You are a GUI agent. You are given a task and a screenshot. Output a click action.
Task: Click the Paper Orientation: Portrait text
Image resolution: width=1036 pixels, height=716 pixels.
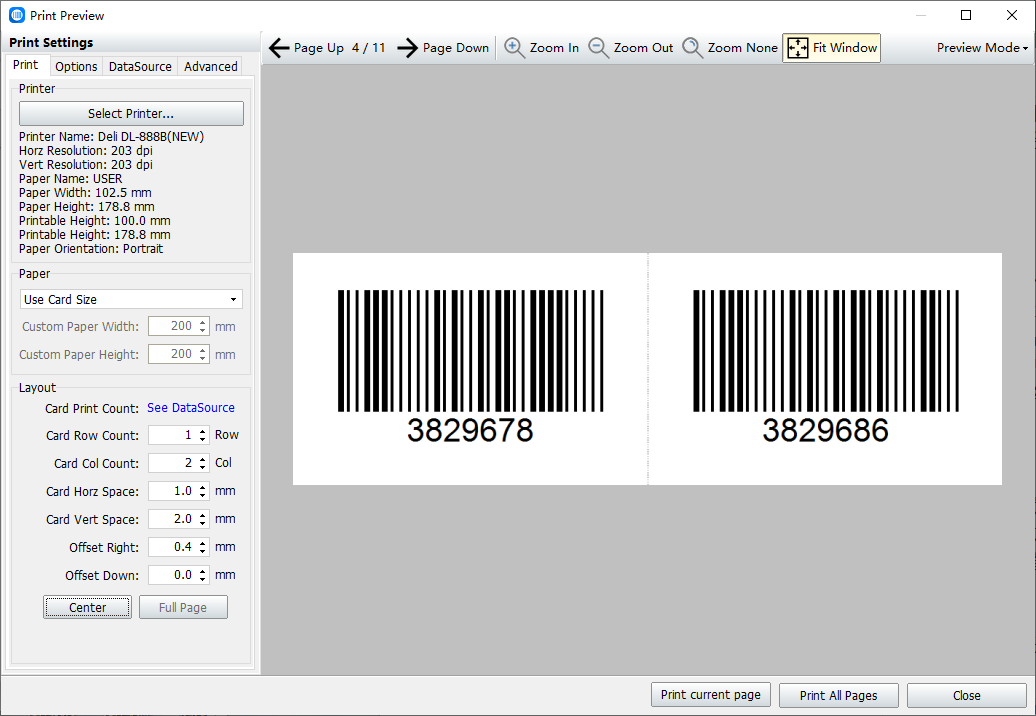pyautogui.click(x=91, y=249)
